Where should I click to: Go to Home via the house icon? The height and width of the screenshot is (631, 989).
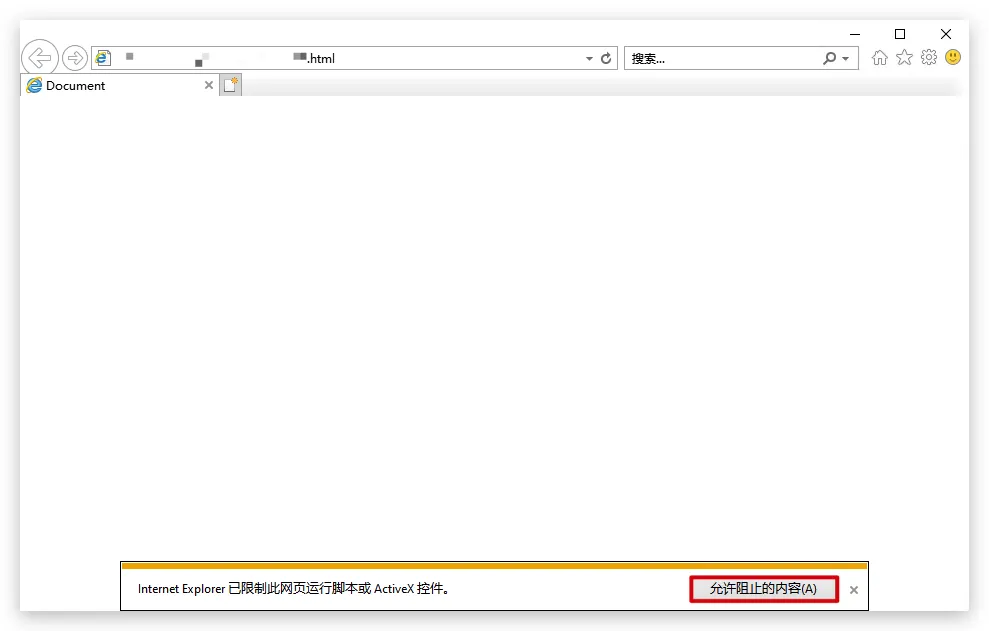(879, 58)
